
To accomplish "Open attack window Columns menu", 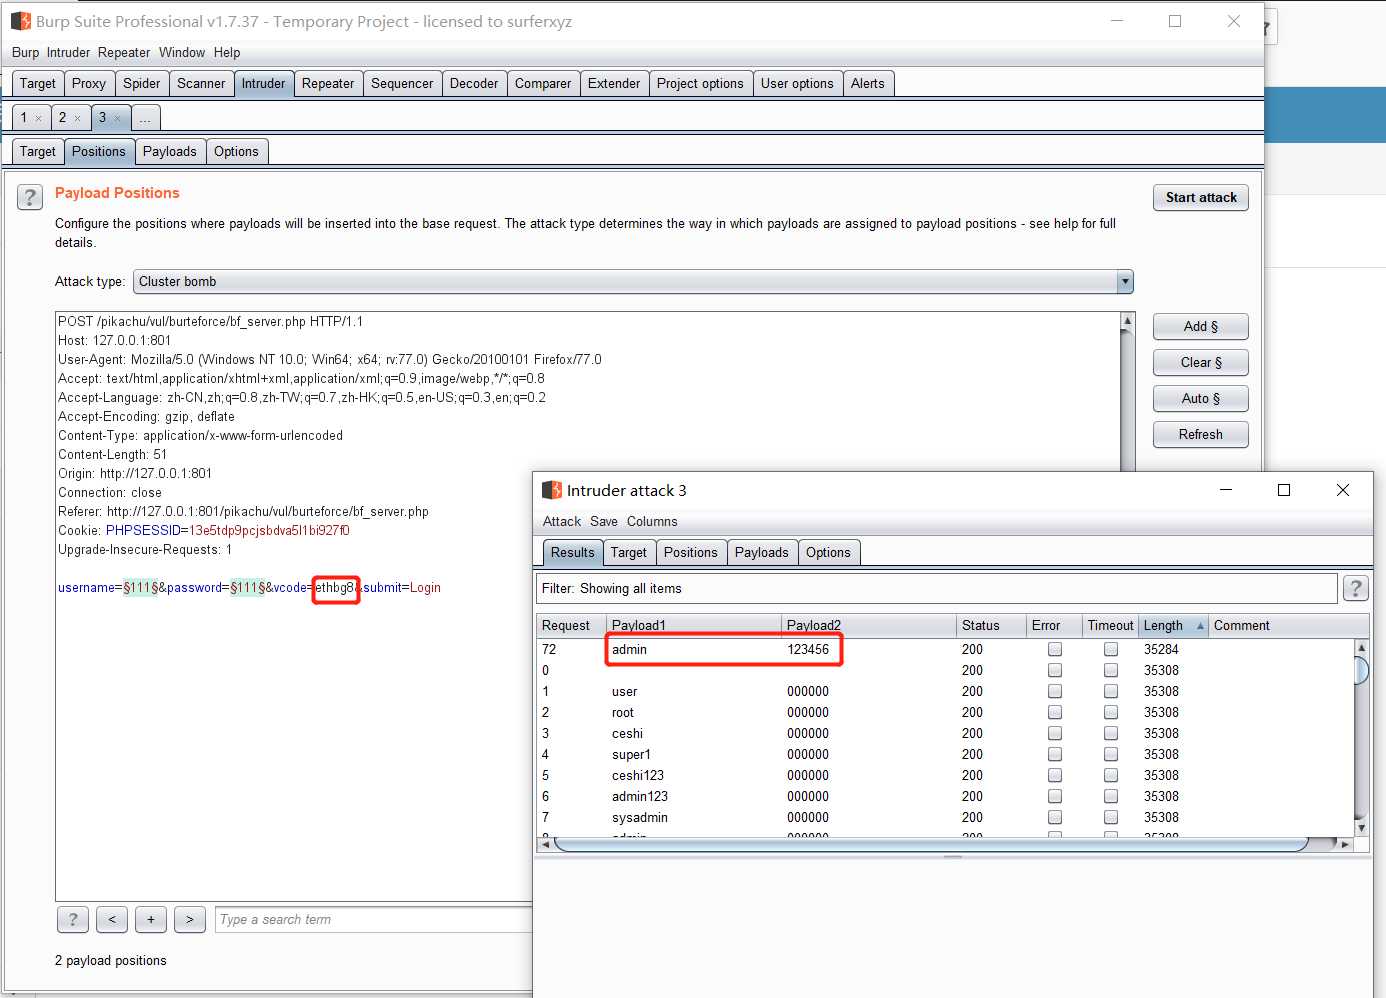I will pyautogui.click(x=652, y=521).
